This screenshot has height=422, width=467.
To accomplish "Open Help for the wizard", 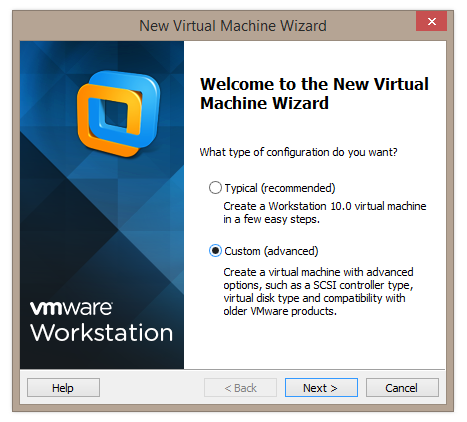I will click(63, 388).
